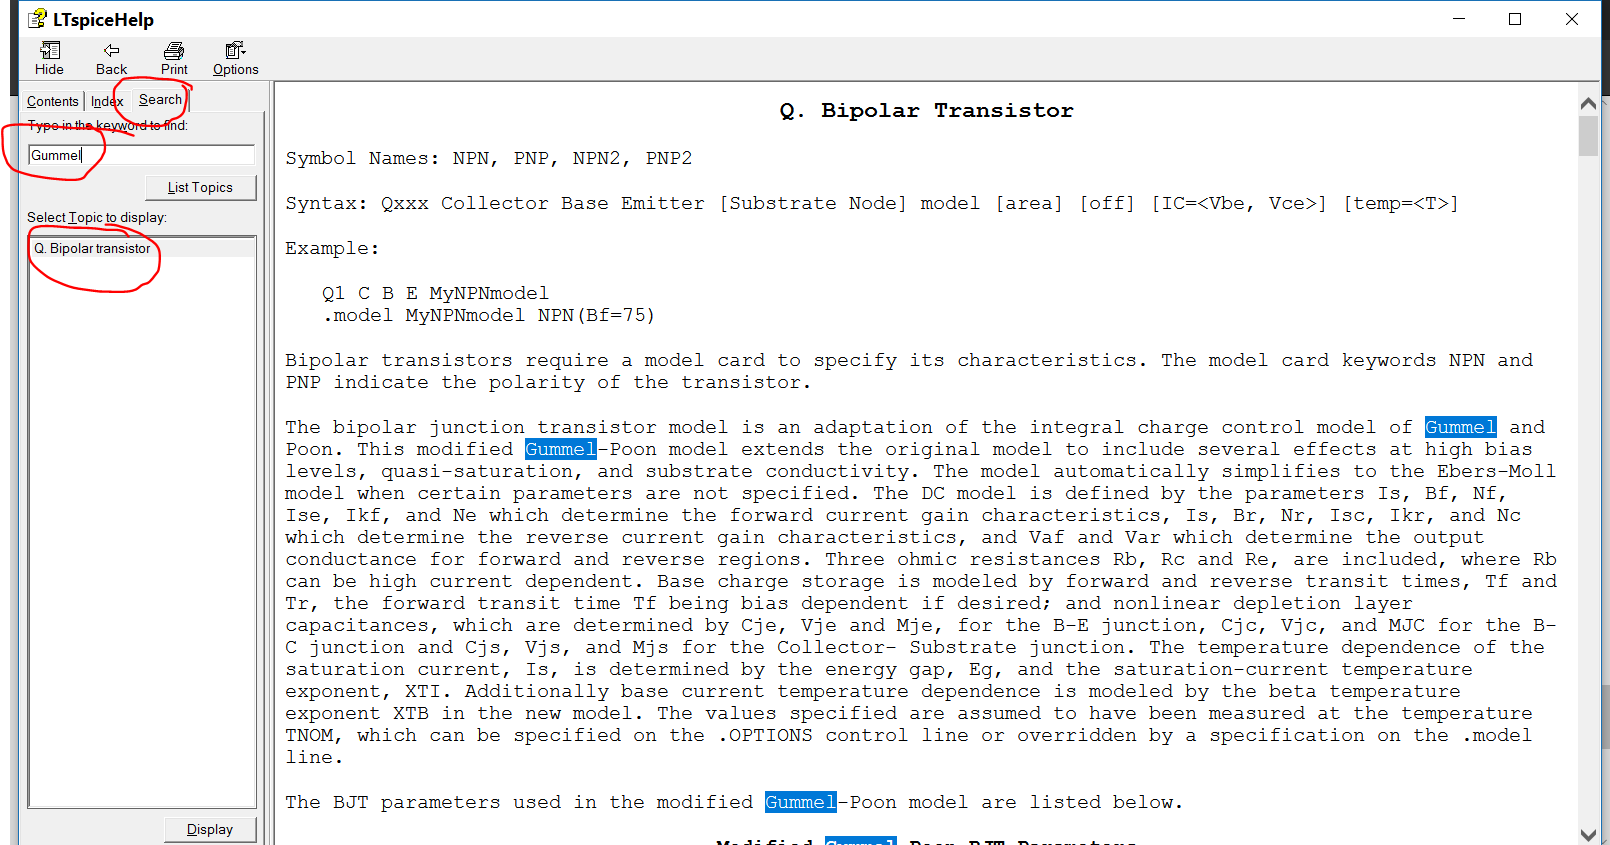Viewport: 1610px width, 845px height.
Task: Click the keyword input field containing Gummel
Action: (x=141, y=155)
